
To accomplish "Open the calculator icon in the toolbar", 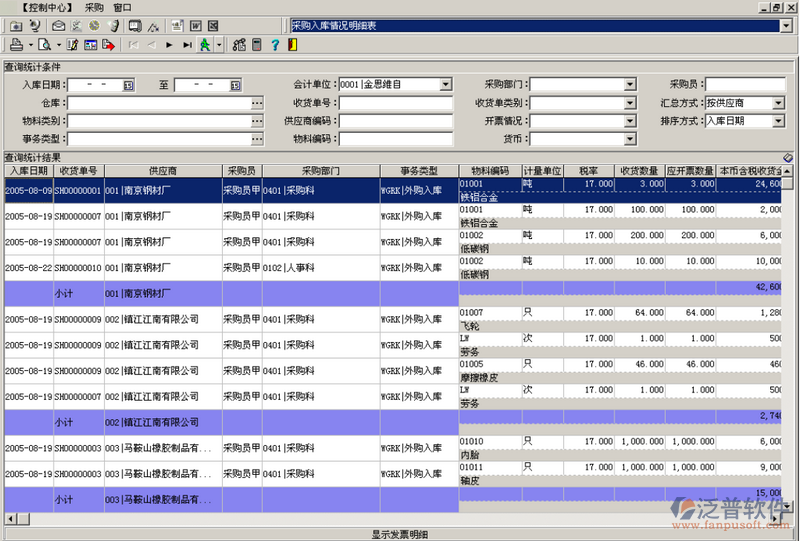I will point(256,45).
